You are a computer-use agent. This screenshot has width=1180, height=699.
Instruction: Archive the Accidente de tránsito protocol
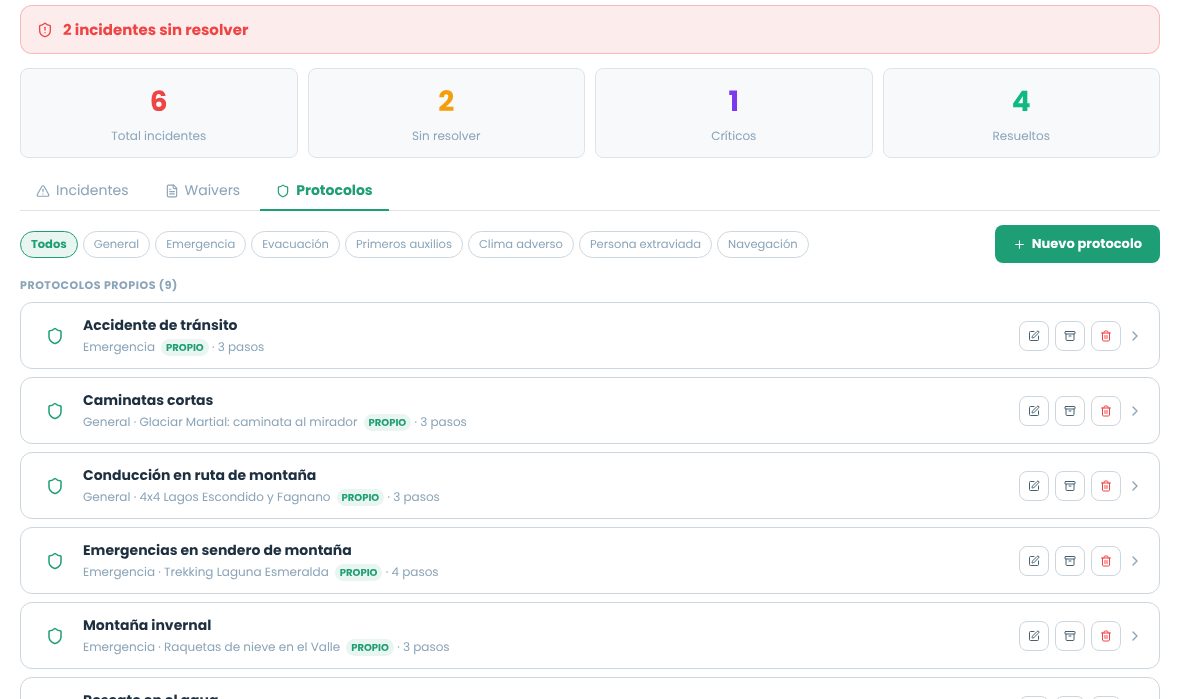(x=1069, y=336)
